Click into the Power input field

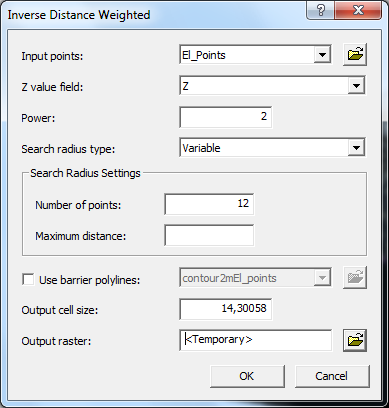pyautogui.click(x=226, y=117)
